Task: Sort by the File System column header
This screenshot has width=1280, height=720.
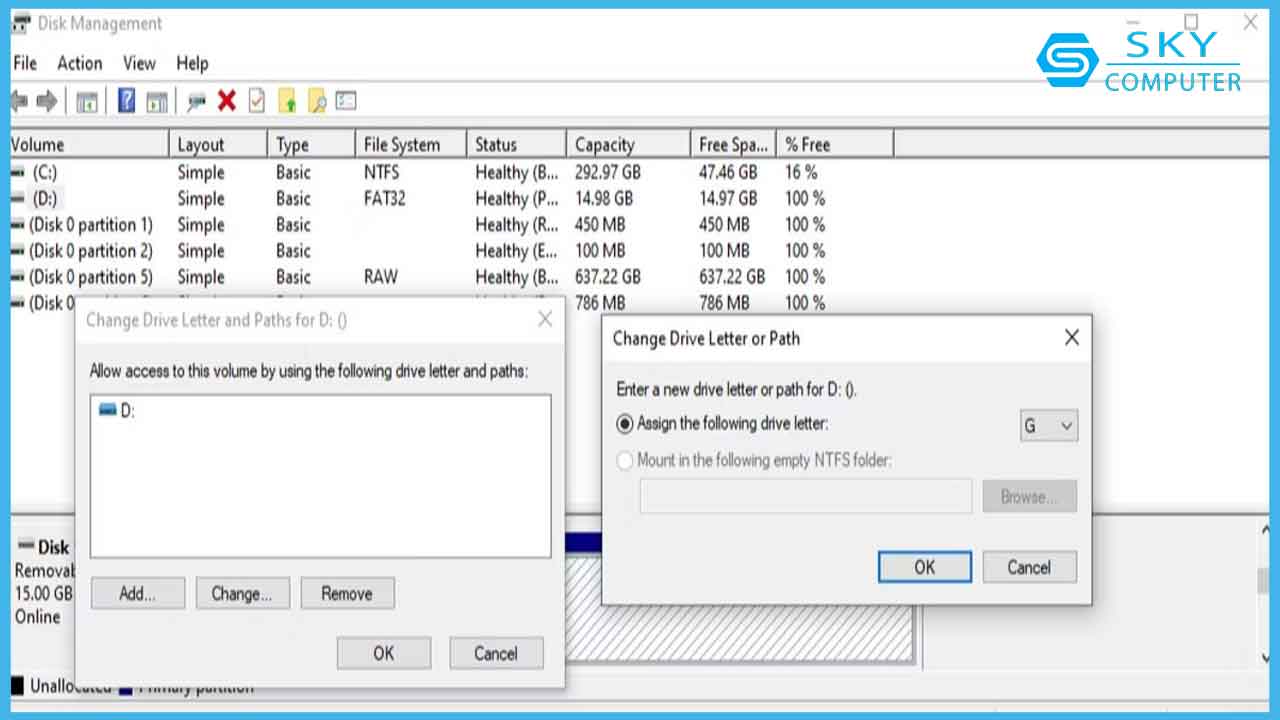Action: (x=410, y=145)
